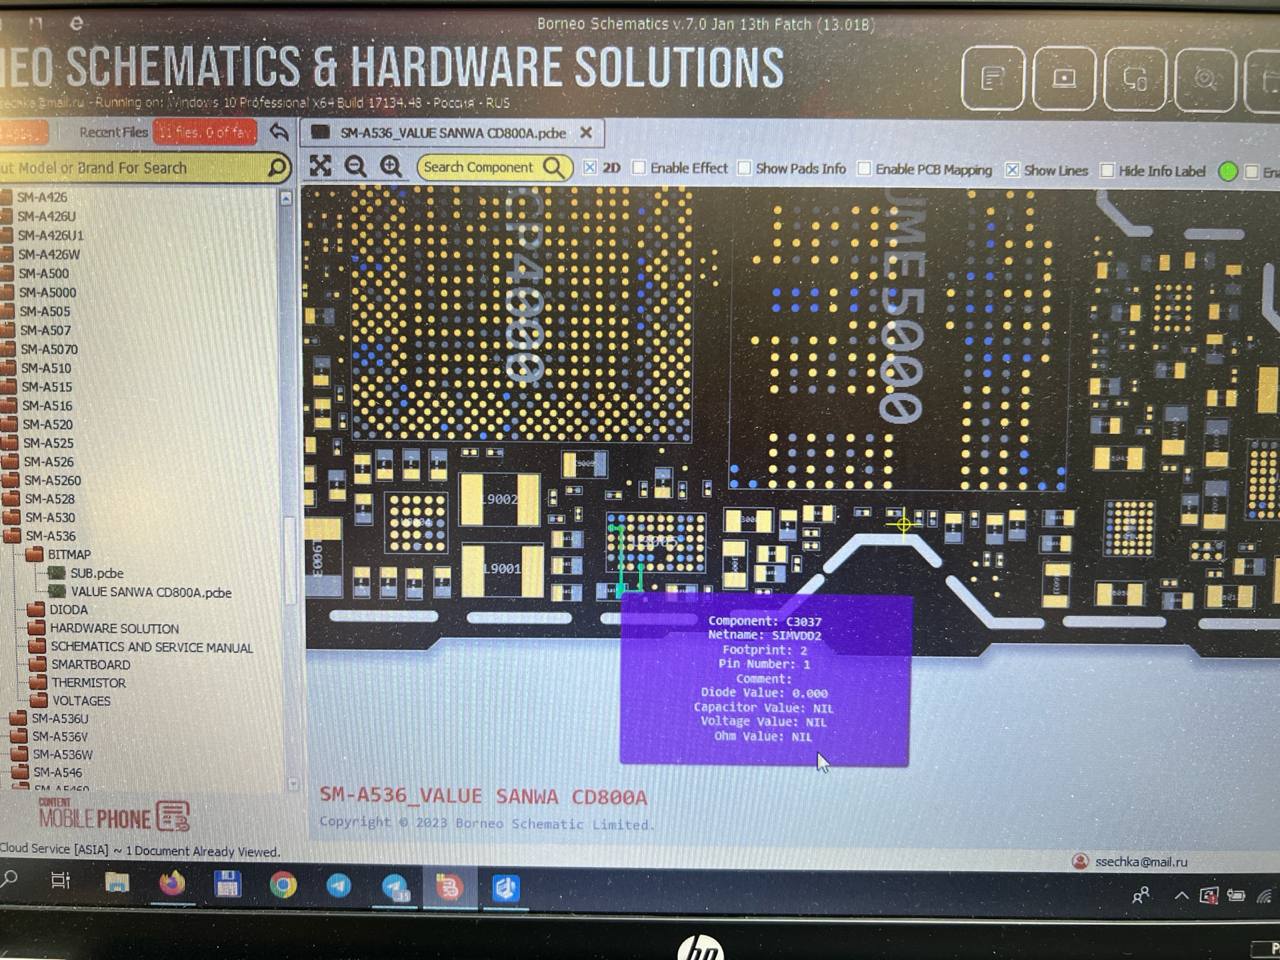Click the floppy disk taskbar icon

[227, 884]
